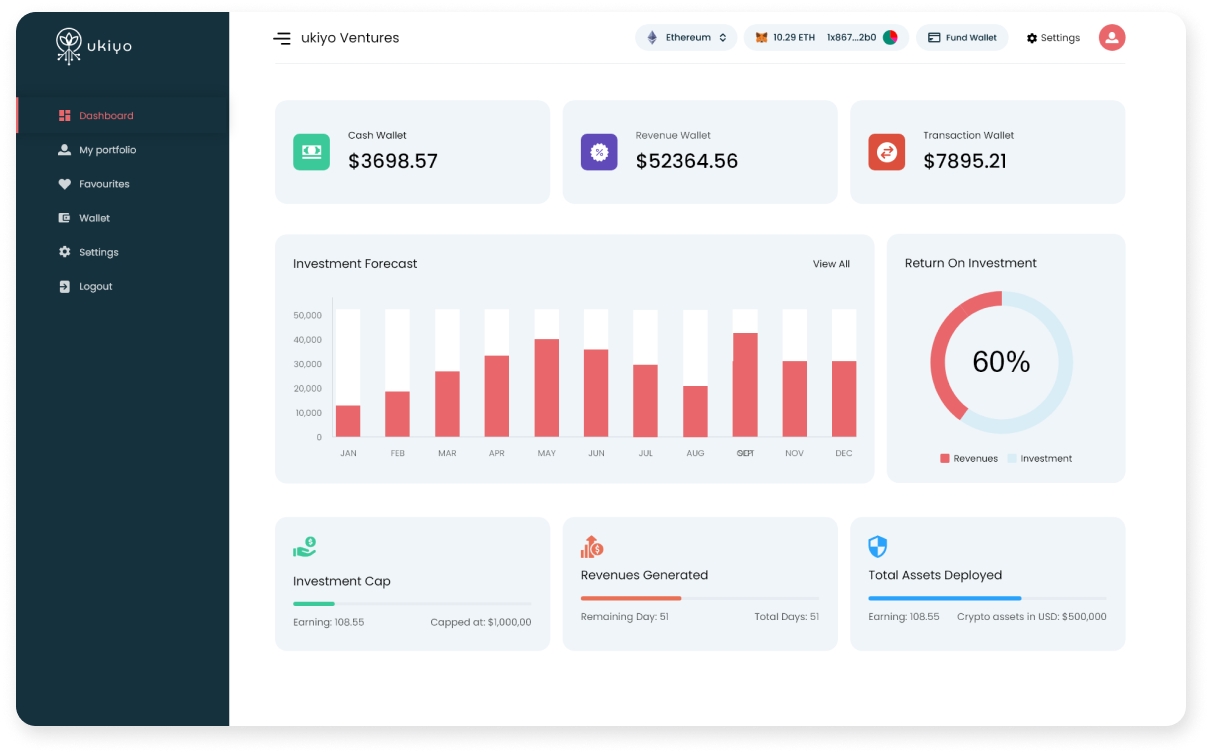The height and width of the screenshot is (754, 1210).
Task: Click the user profile avatar icon
Action: (1111, 38)
